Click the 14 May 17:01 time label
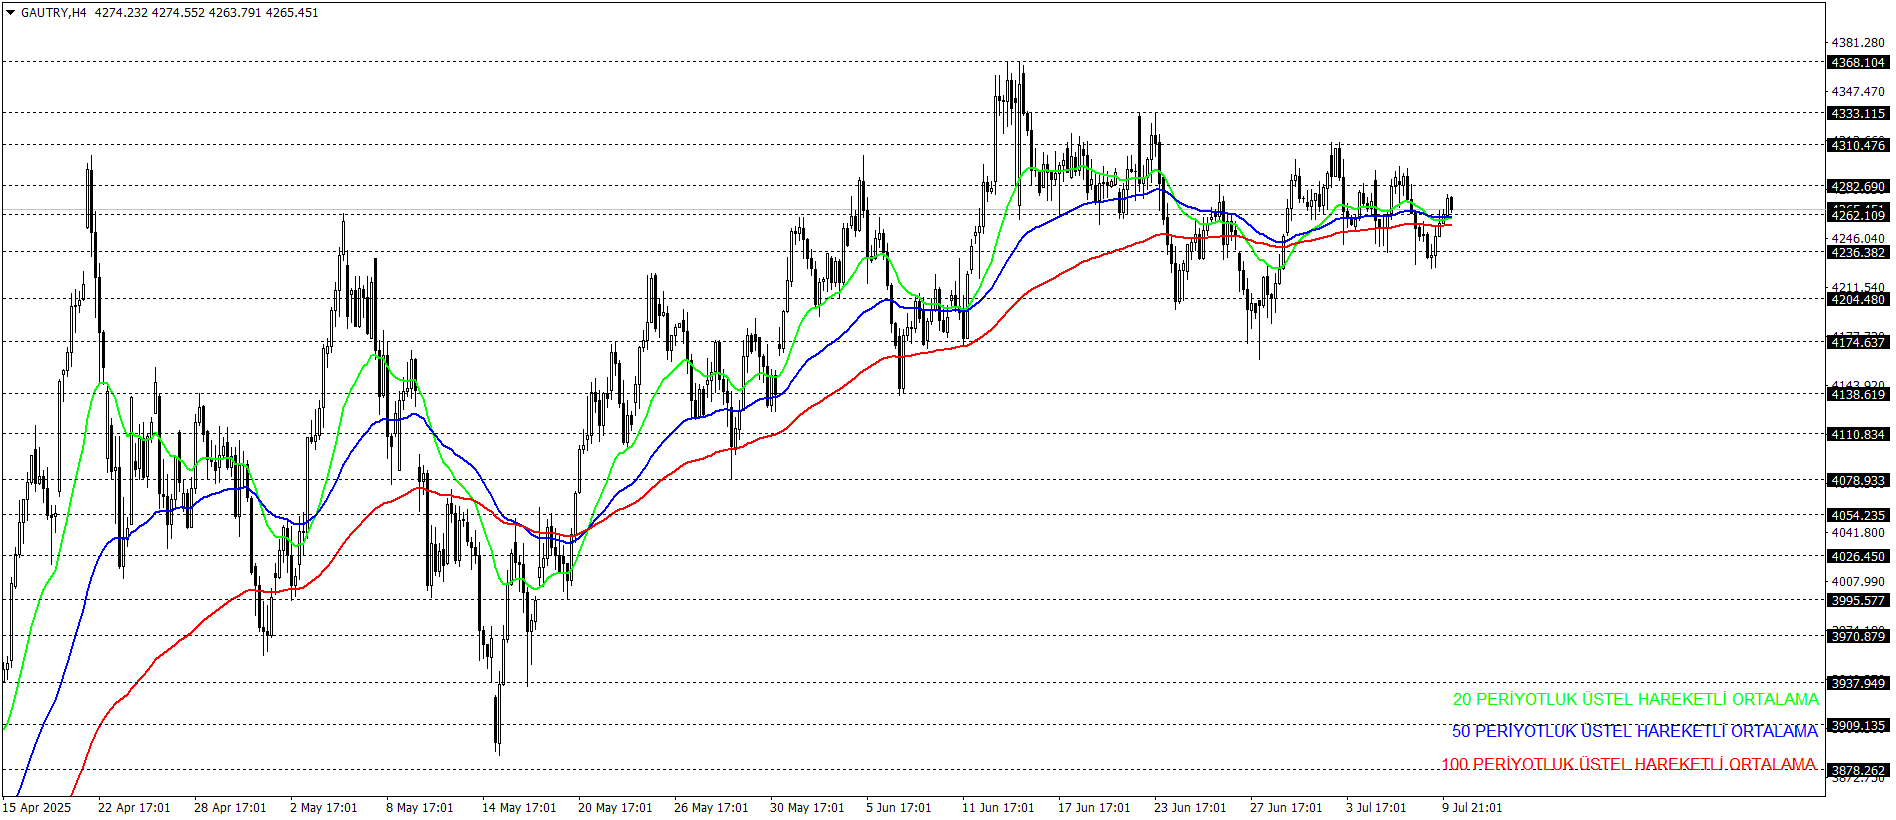The width and height of the screenshot is (1896, 820). click(518, 807)
